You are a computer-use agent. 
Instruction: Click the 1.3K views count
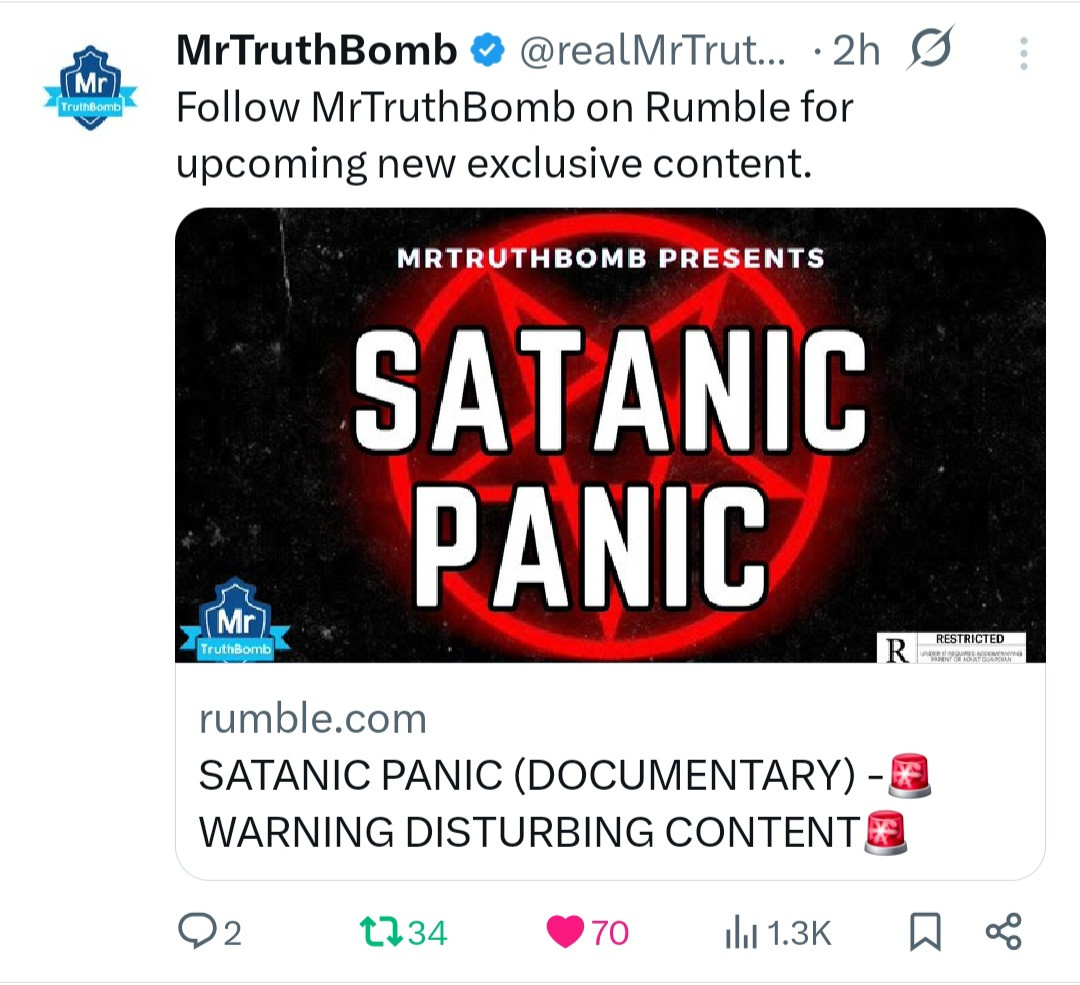pos(799,933)
